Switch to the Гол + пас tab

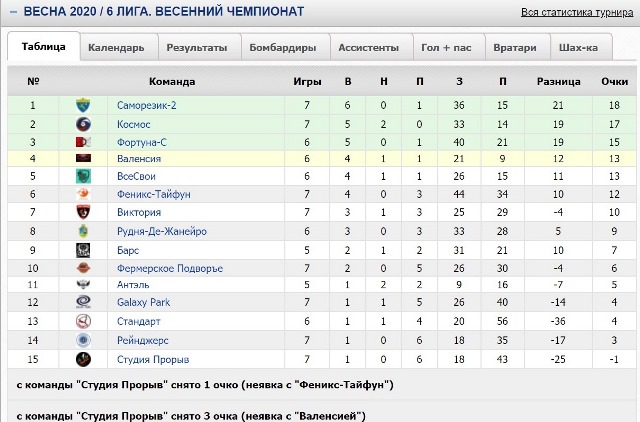[446, 48]
